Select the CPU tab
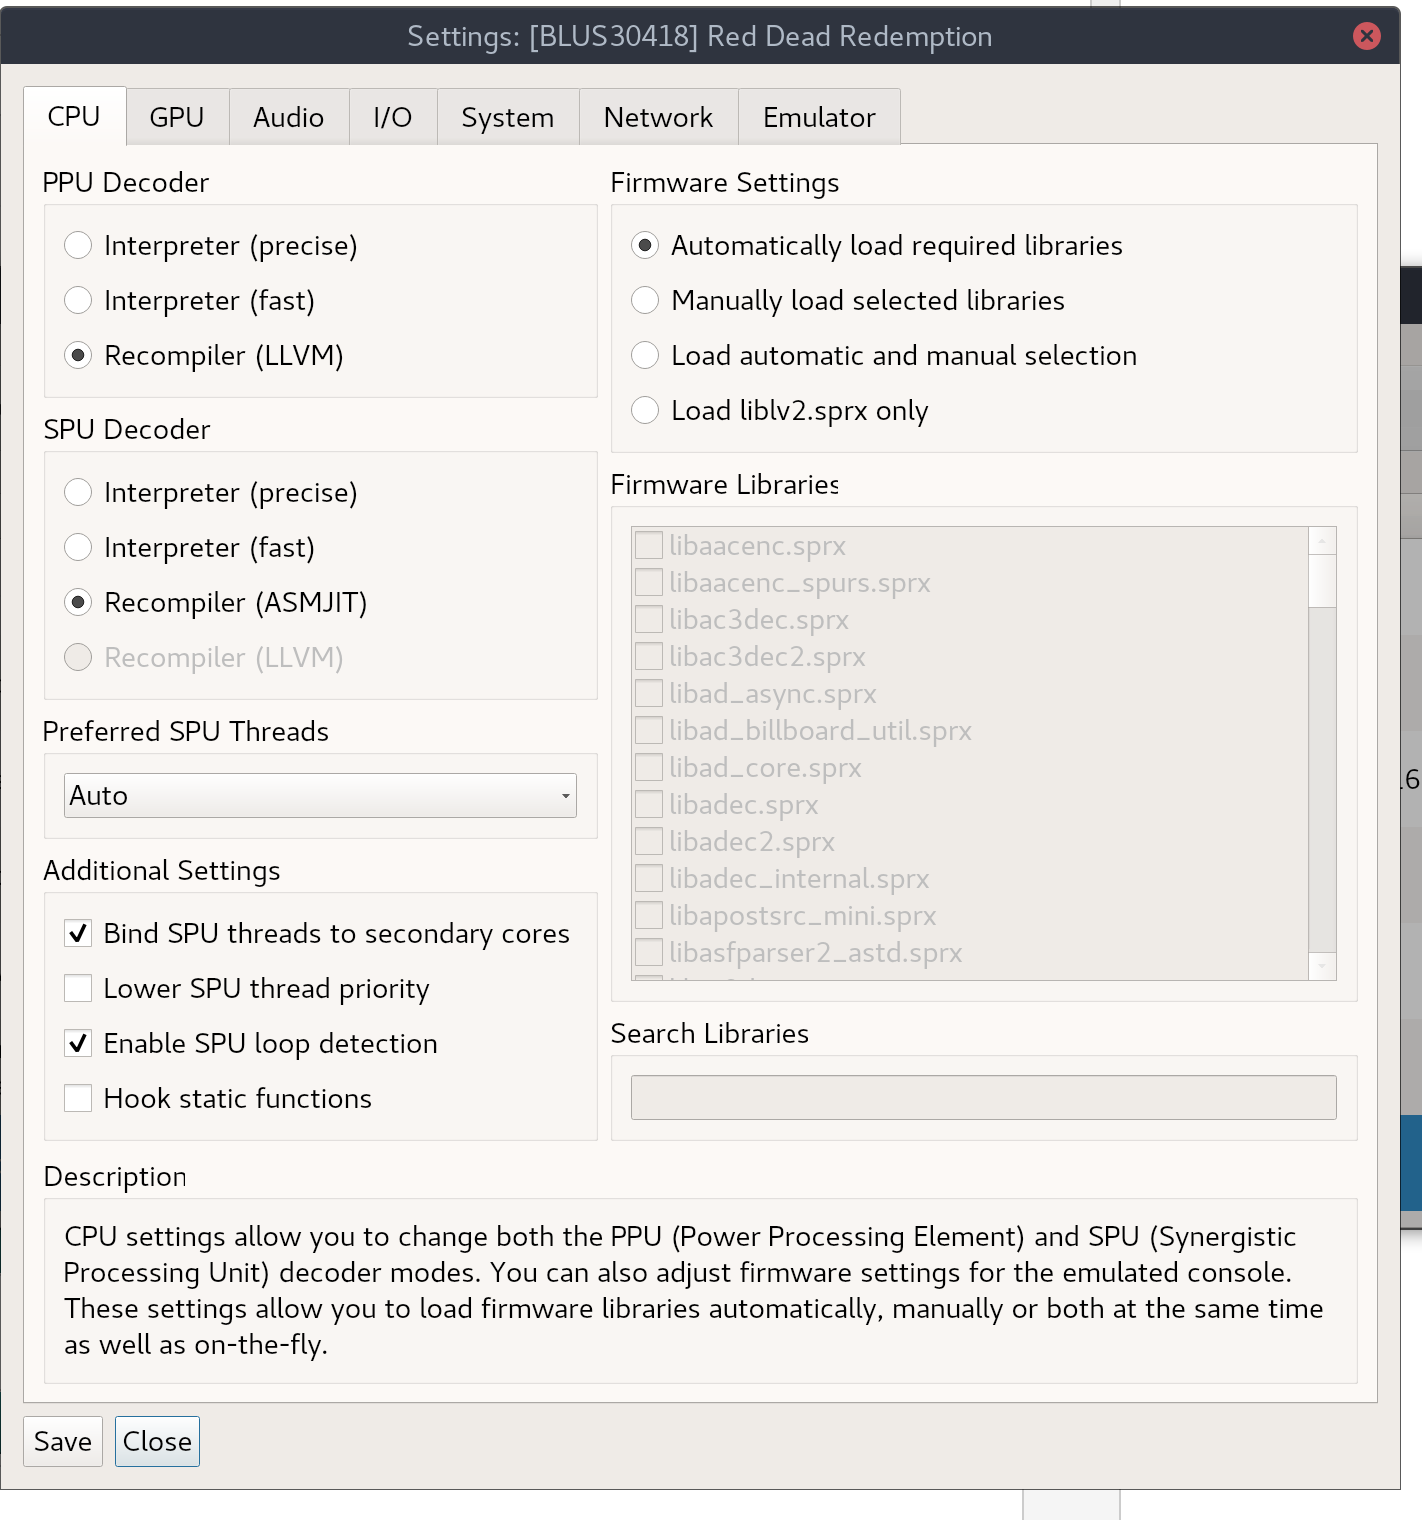This screenshot has width=1422, height=1520. pos(75,116)
